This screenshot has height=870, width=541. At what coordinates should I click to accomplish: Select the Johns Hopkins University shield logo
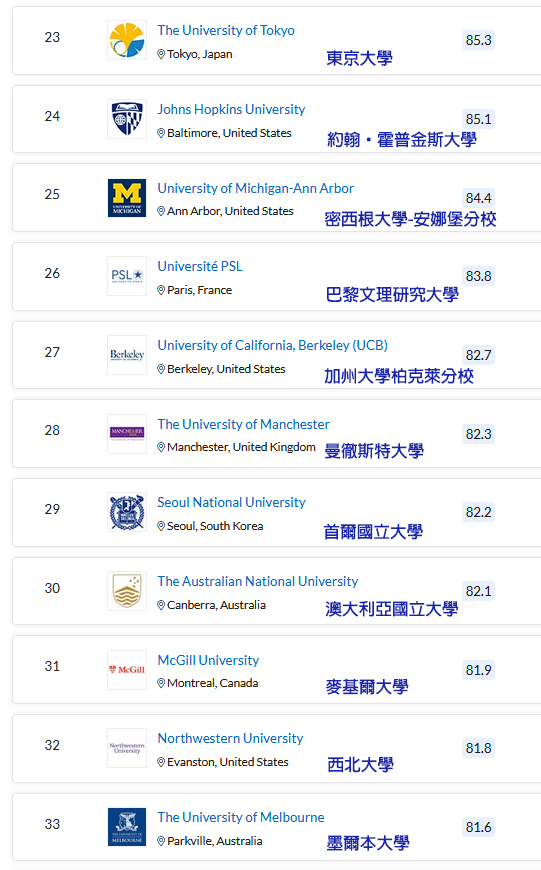127,119
